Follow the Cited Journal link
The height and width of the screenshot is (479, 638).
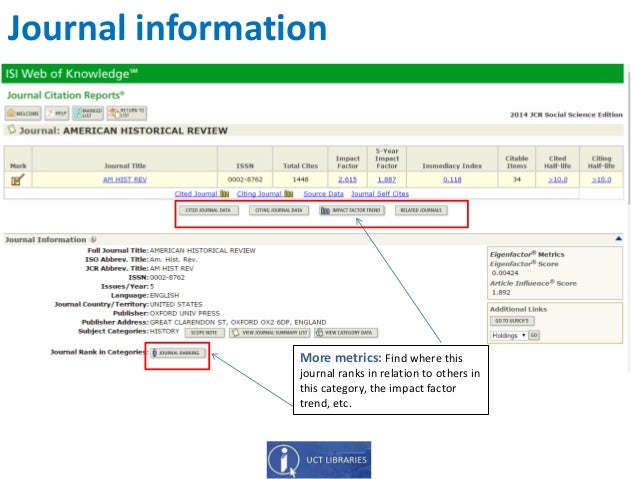(x=196, y=194)
